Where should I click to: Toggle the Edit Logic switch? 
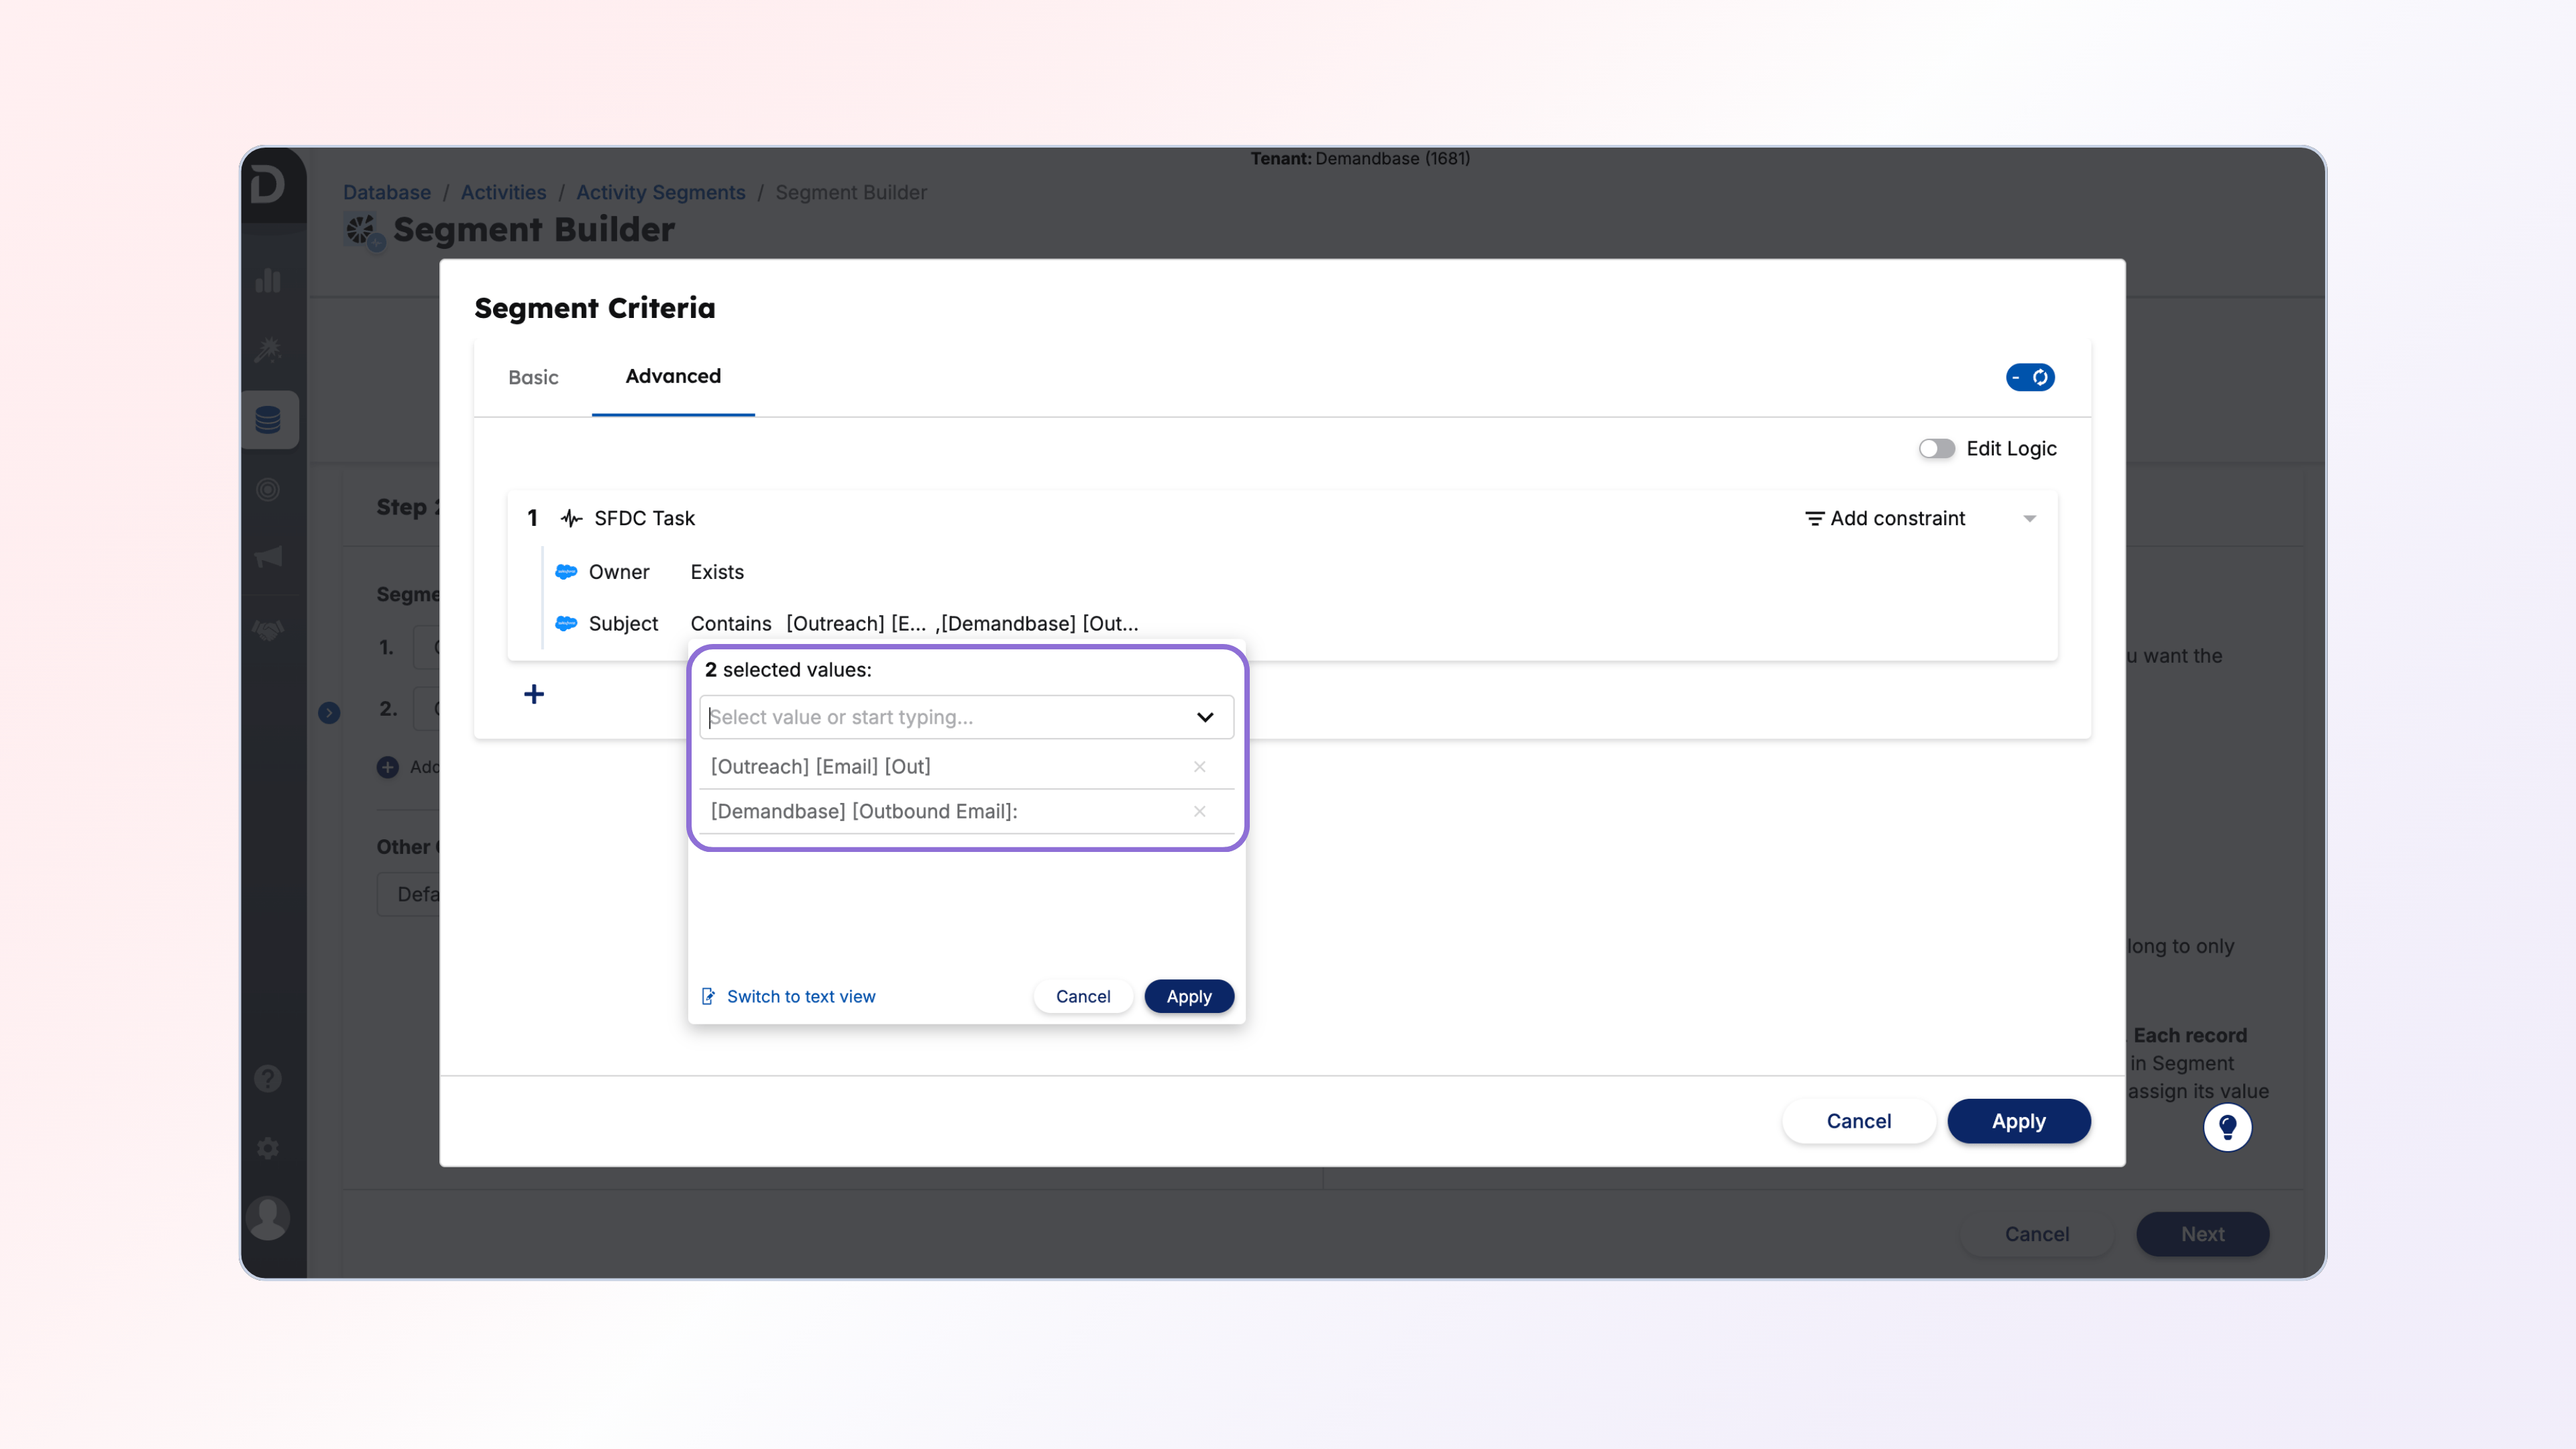[x=1936, y=449]
